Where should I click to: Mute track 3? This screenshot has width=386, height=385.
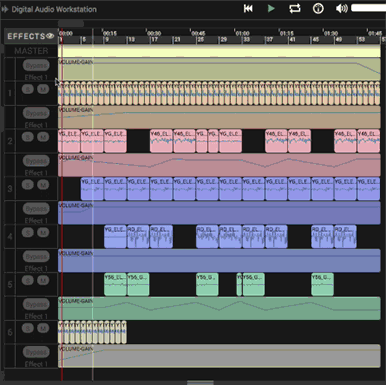click(x=43, y=185)
